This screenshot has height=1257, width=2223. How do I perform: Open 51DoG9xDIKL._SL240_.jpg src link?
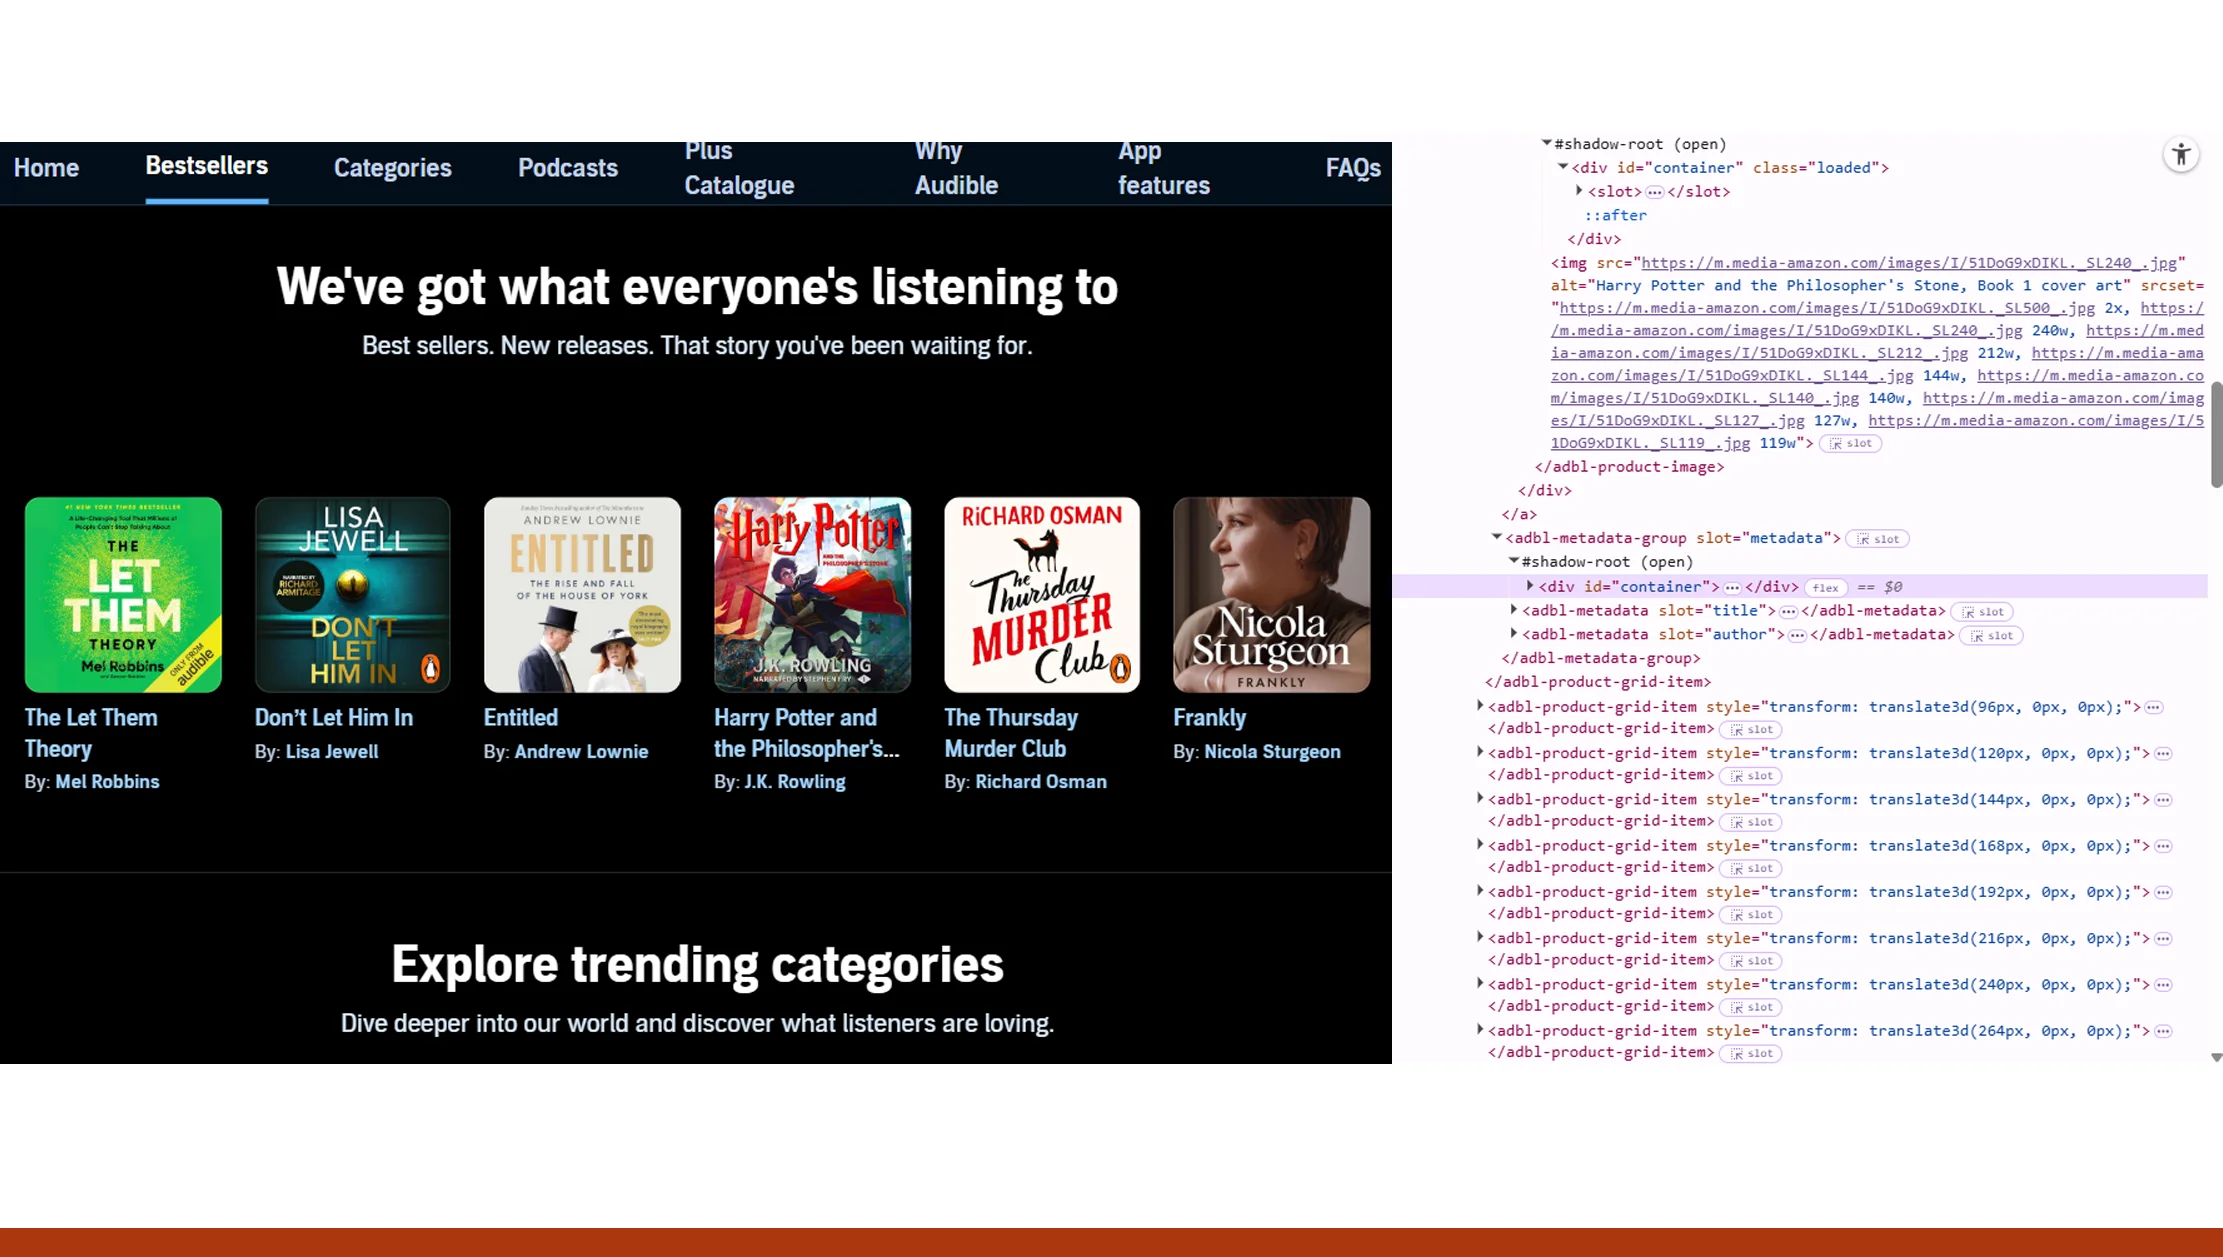pyautogui.click(x=1908, y=263)
